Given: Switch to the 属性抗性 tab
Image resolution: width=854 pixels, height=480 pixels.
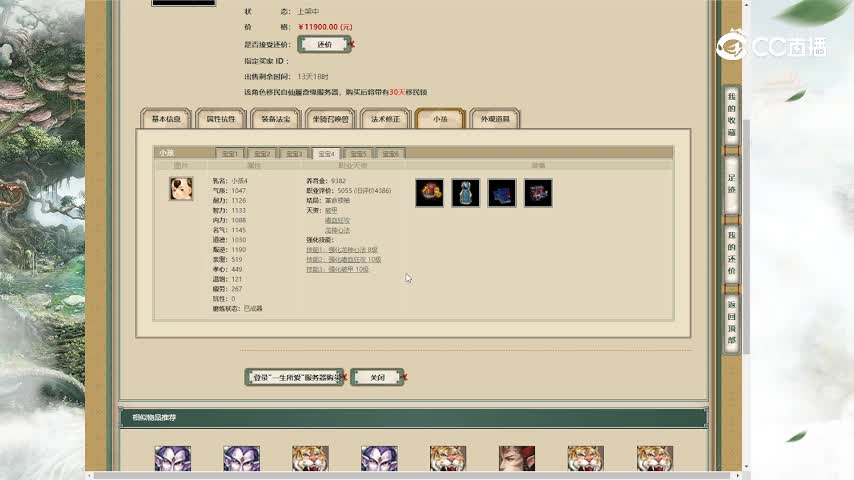Looking at the screenshot, I should (221, 119).
